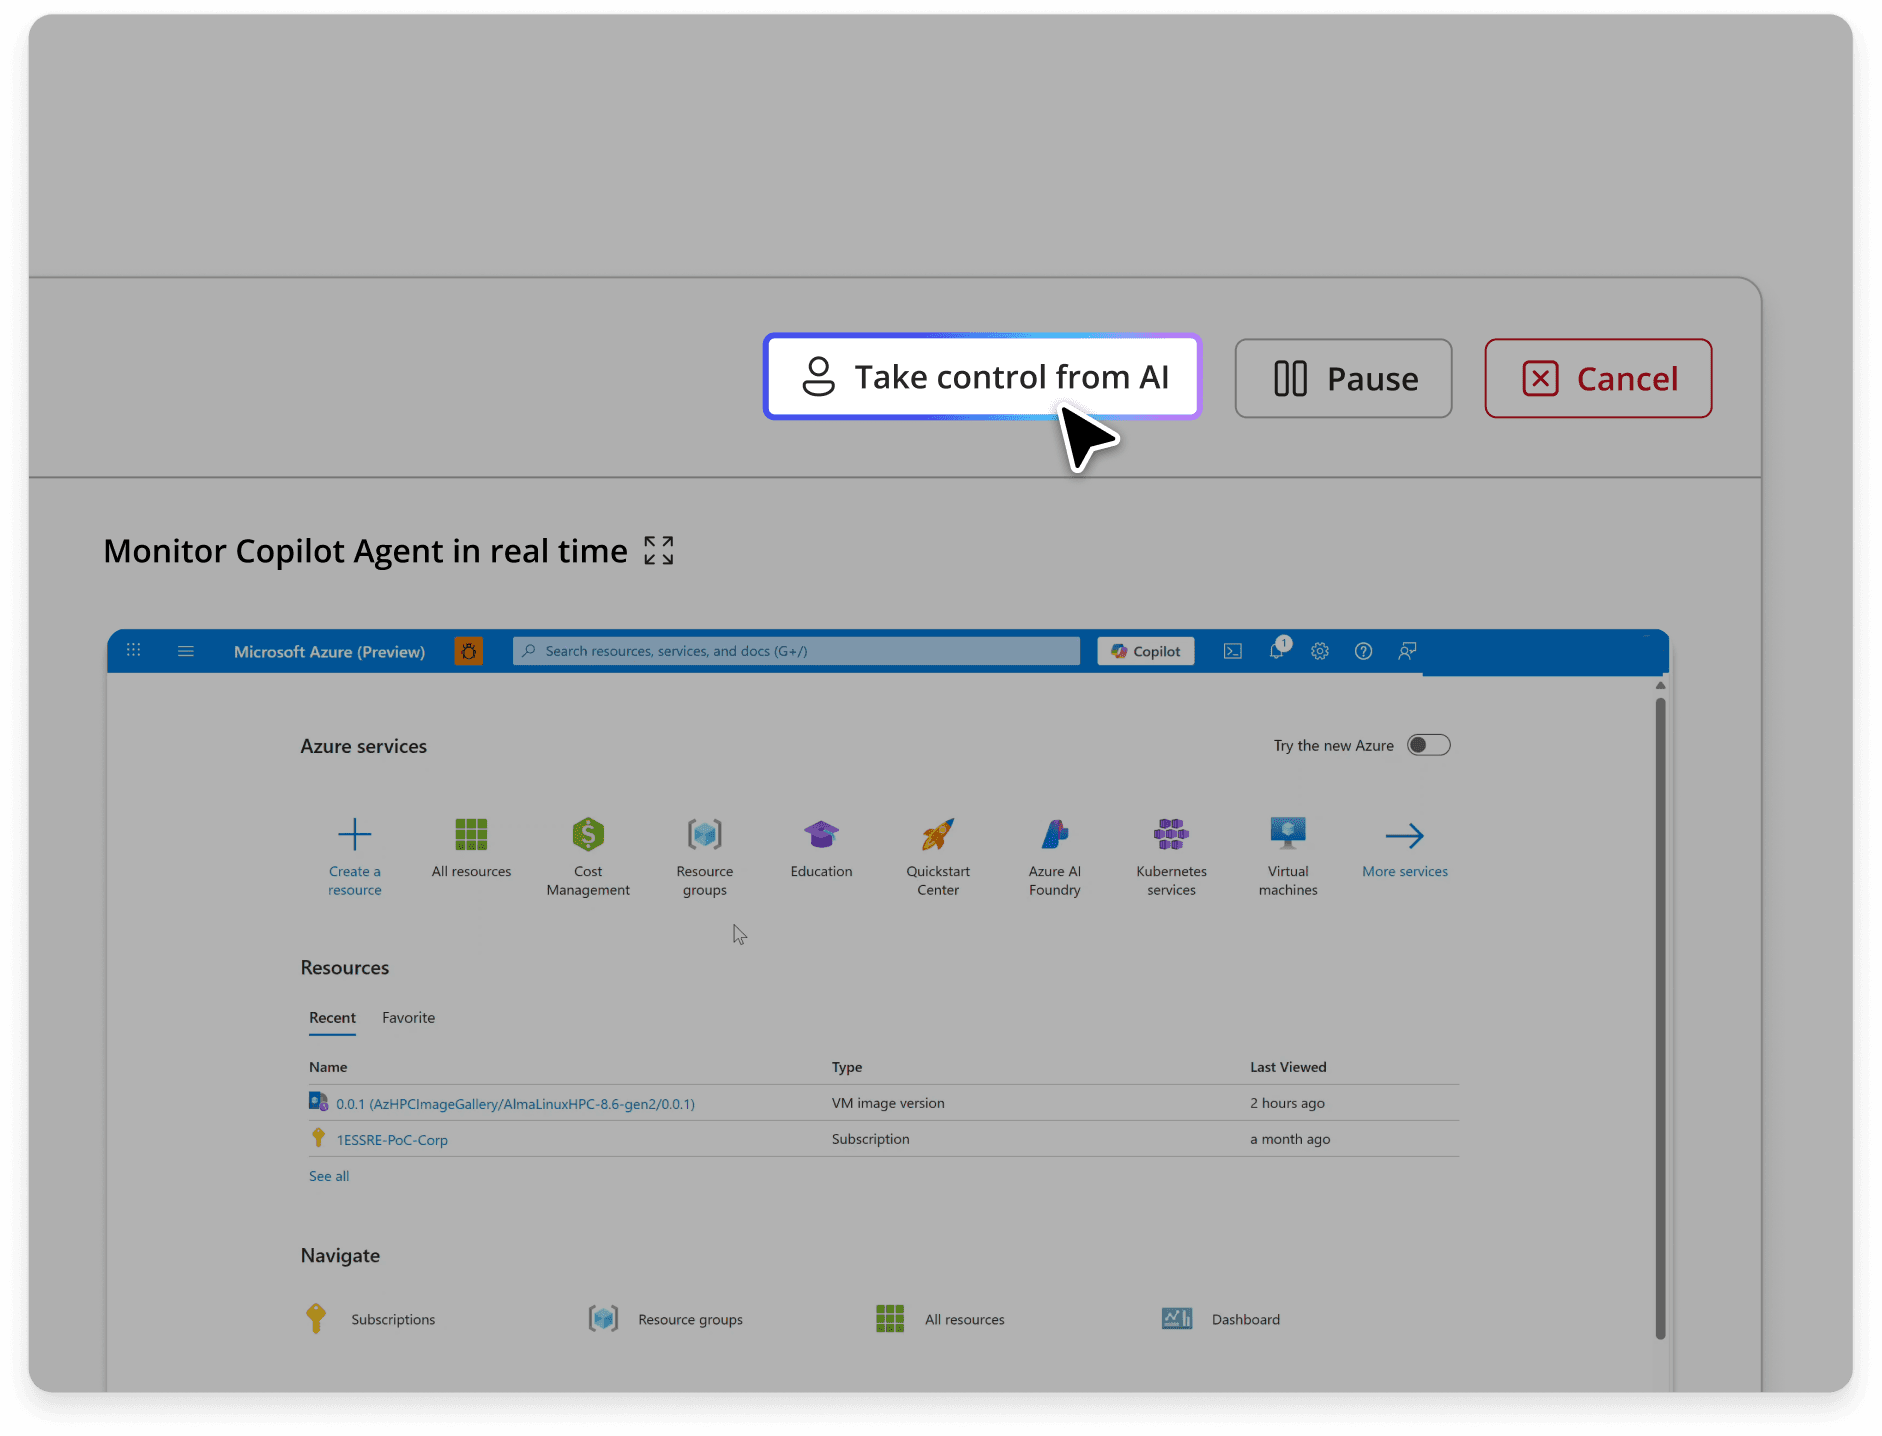Open Resource groups service tile

tap(705, 857)
